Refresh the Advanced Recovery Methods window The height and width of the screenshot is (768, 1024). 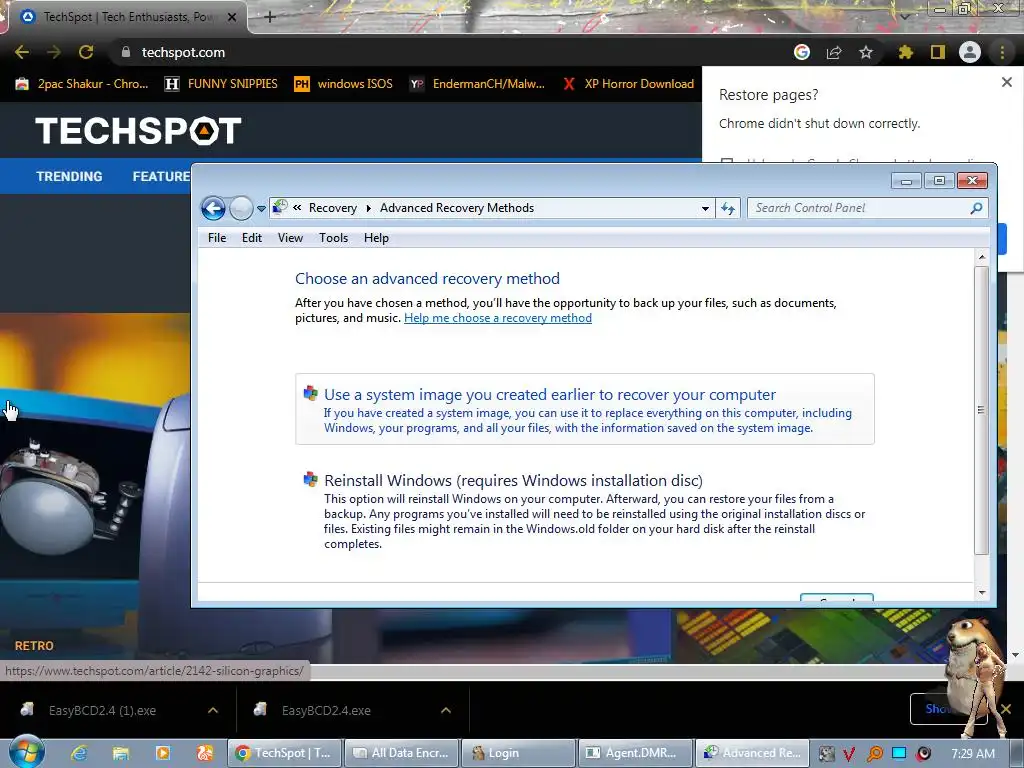[728, 208]
